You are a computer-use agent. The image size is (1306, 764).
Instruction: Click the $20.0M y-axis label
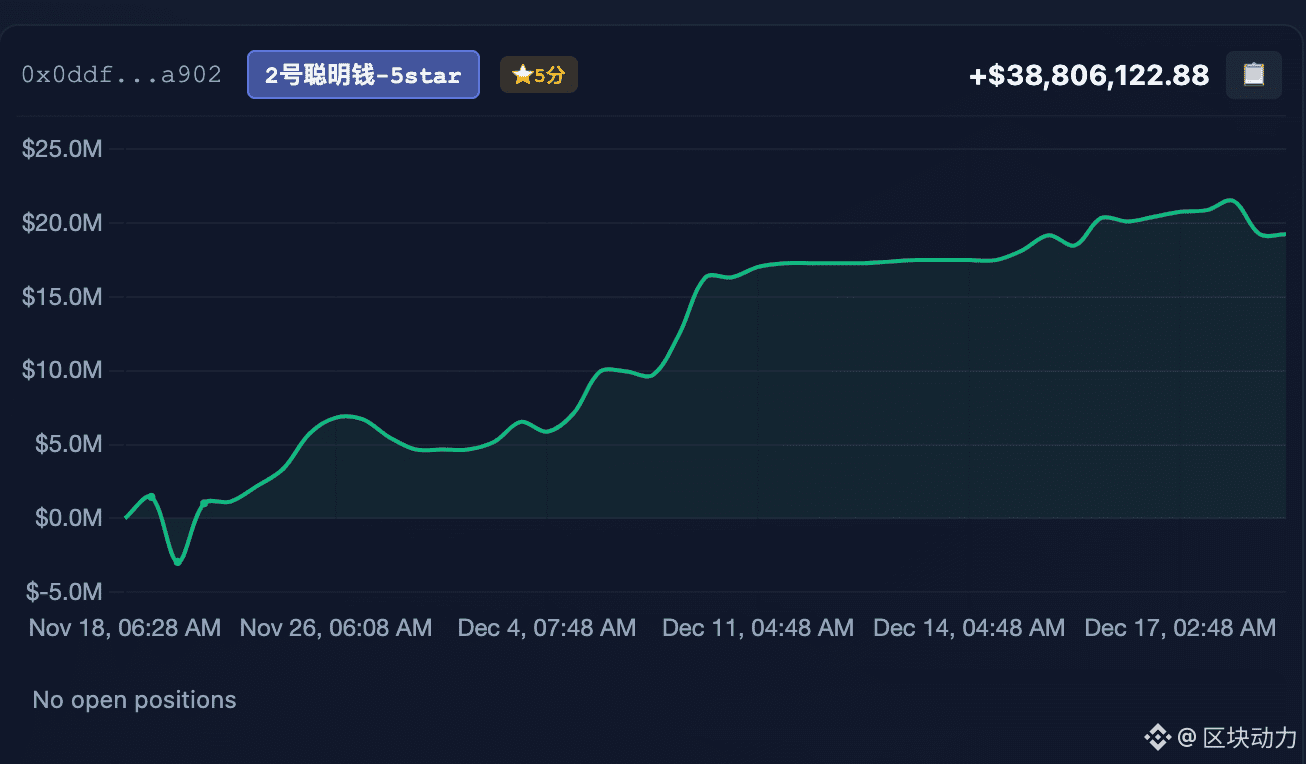(x=62, y=223)
